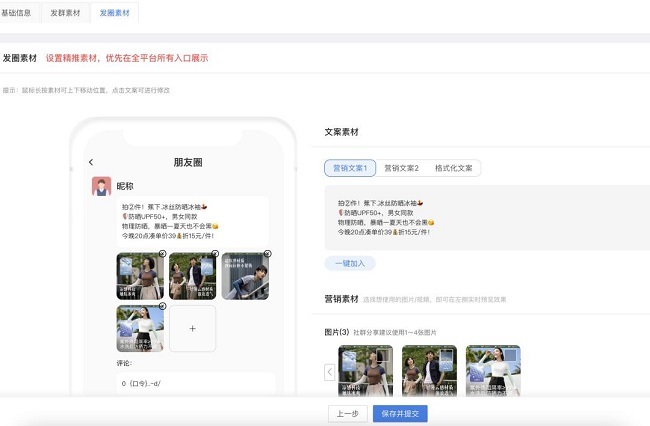Choose the 营销文案2 copy option
Viewport: 650px width, 426px height.
click(x=403, y=168)
